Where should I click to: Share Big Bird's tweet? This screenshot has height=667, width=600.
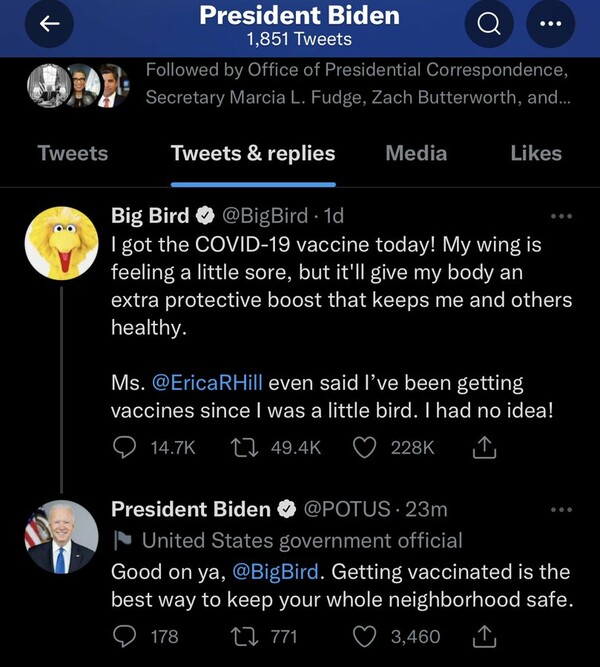[x=483, y=447]
